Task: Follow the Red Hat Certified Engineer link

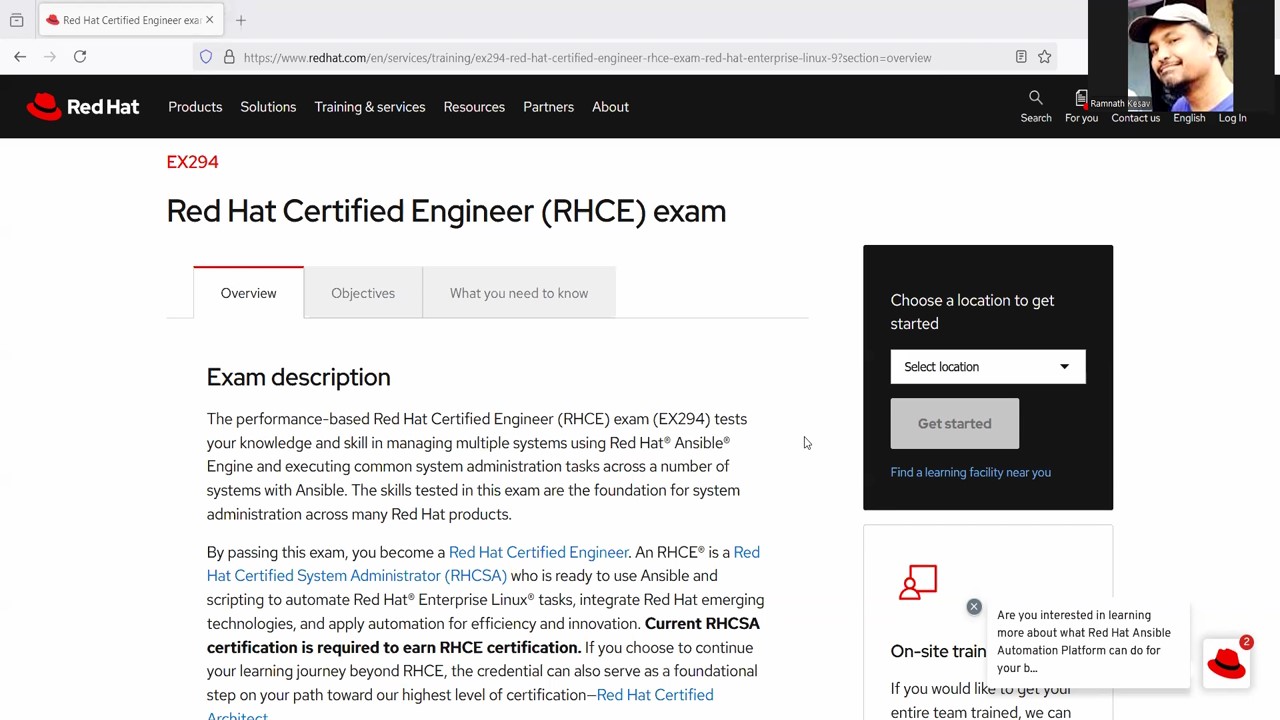Action: point(538,552)
